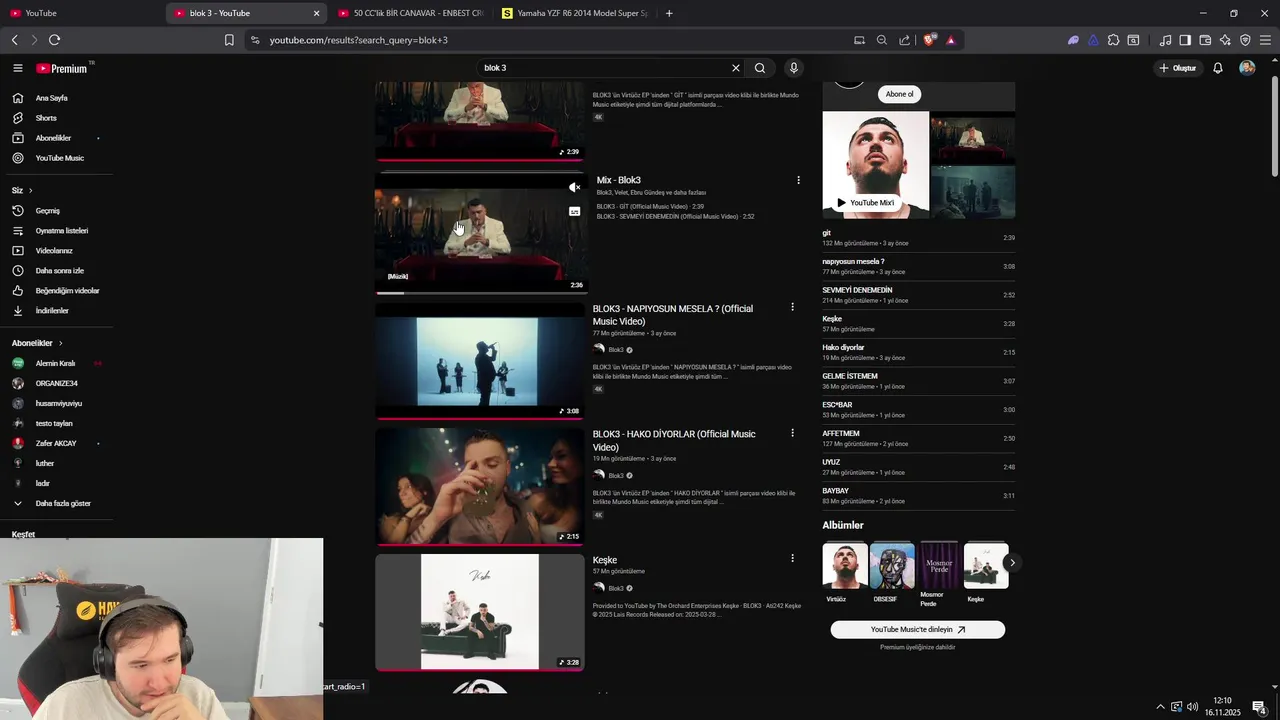Play the YouTube Mix'i button

[x=865, y=203]
